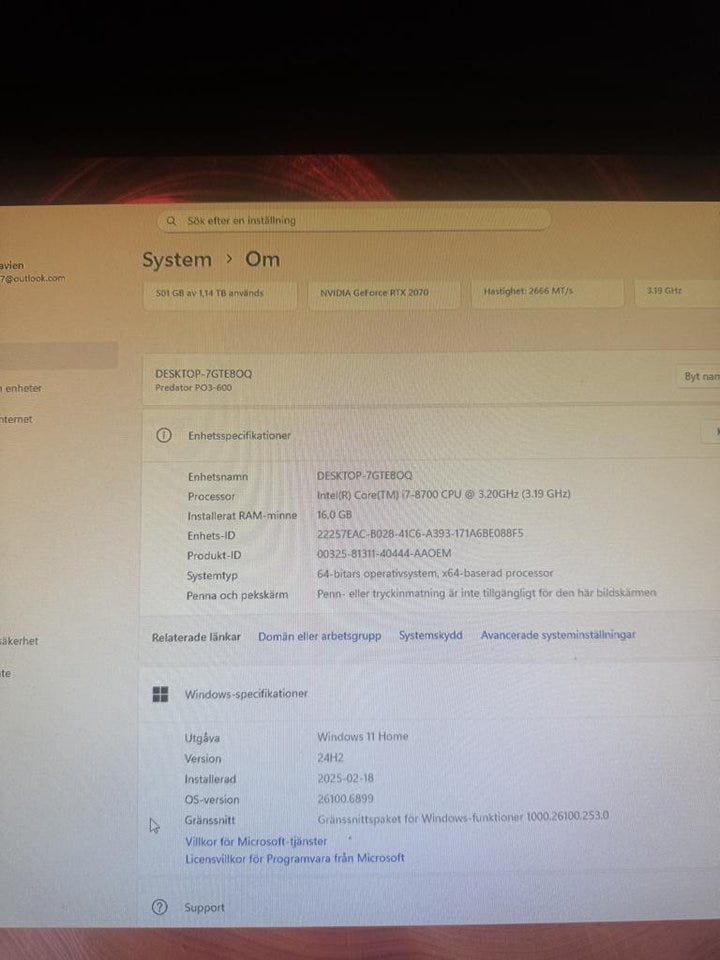Select OS-version value 26100.6899

tap(345, 798)
